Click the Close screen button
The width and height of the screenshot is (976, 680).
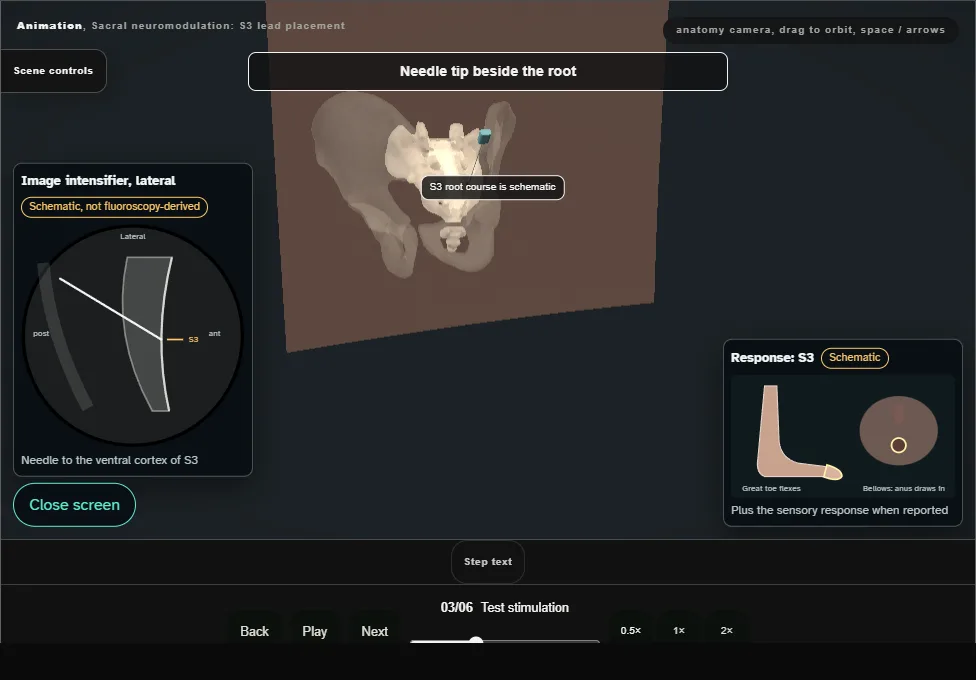click(75, 505)
